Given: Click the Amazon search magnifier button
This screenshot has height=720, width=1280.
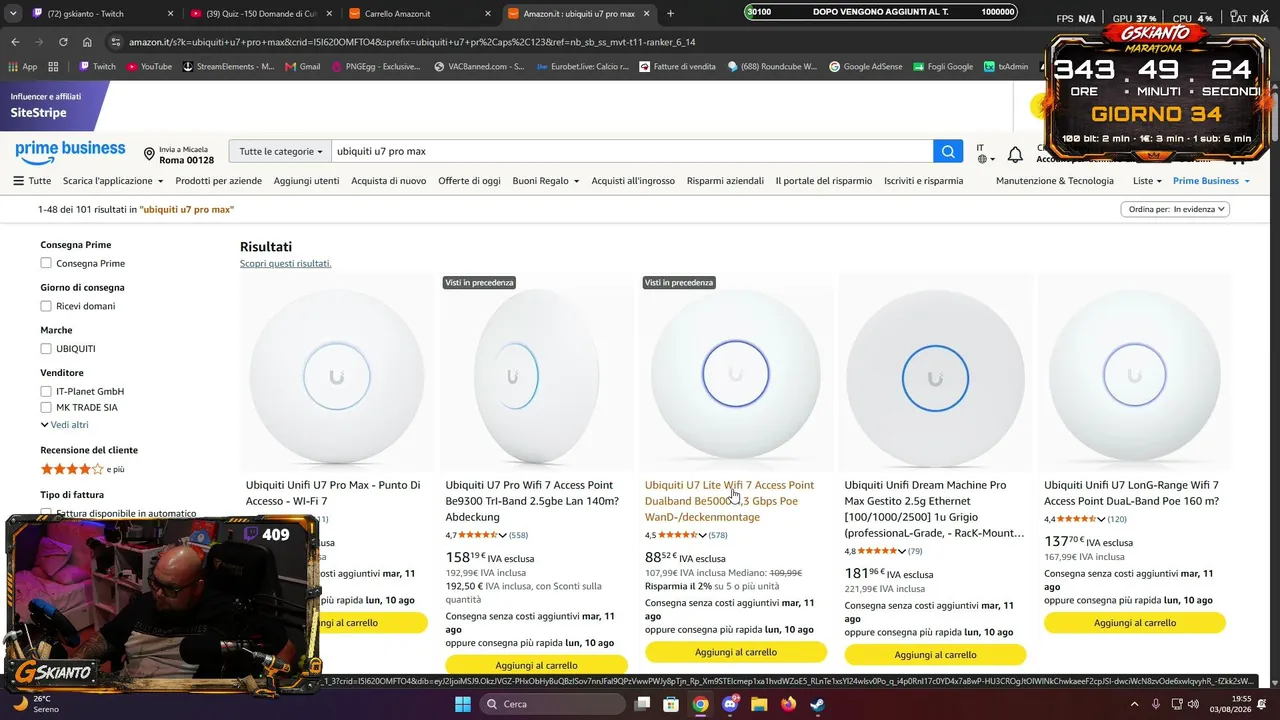Looking at the screenshot, I should point(948,151).
